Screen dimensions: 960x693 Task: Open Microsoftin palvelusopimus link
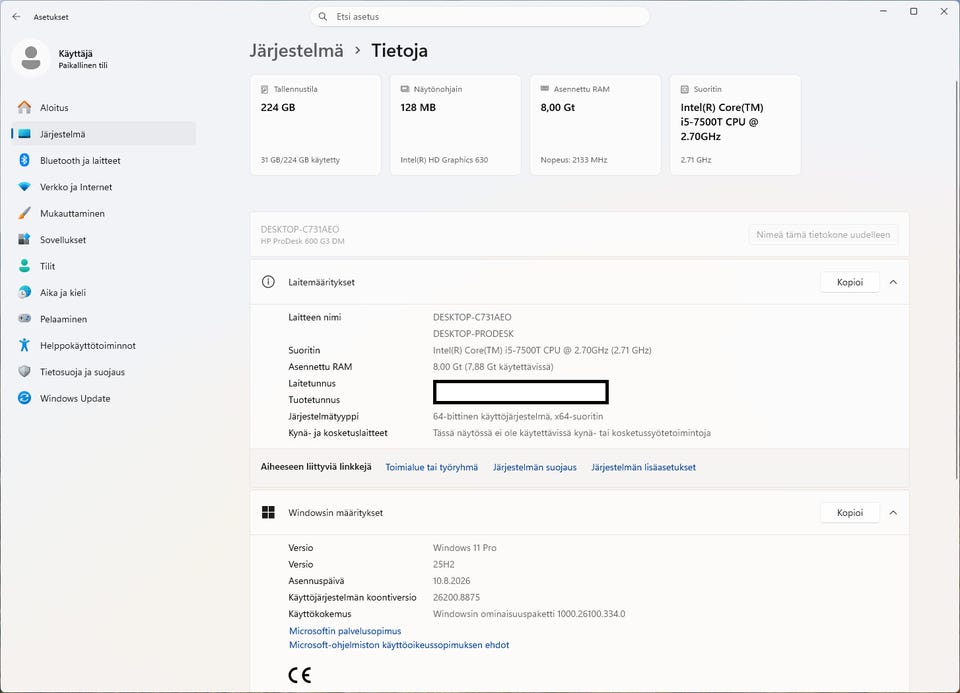[x=345, y=631]
